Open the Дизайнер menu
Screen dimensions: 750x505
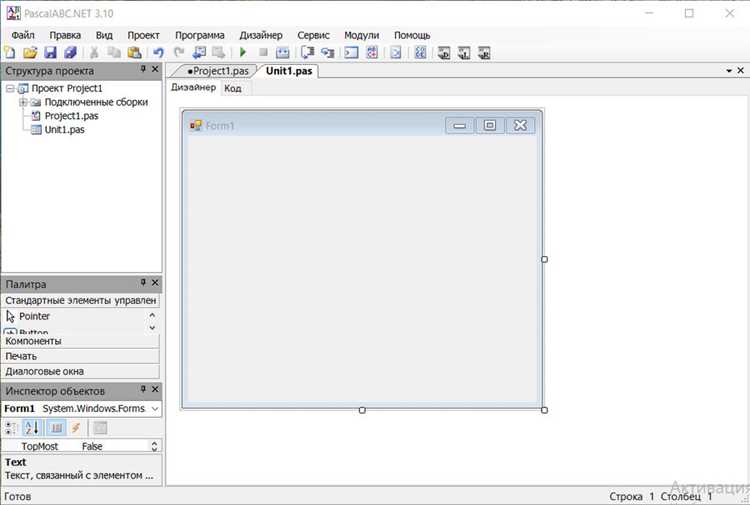(261, 35)
